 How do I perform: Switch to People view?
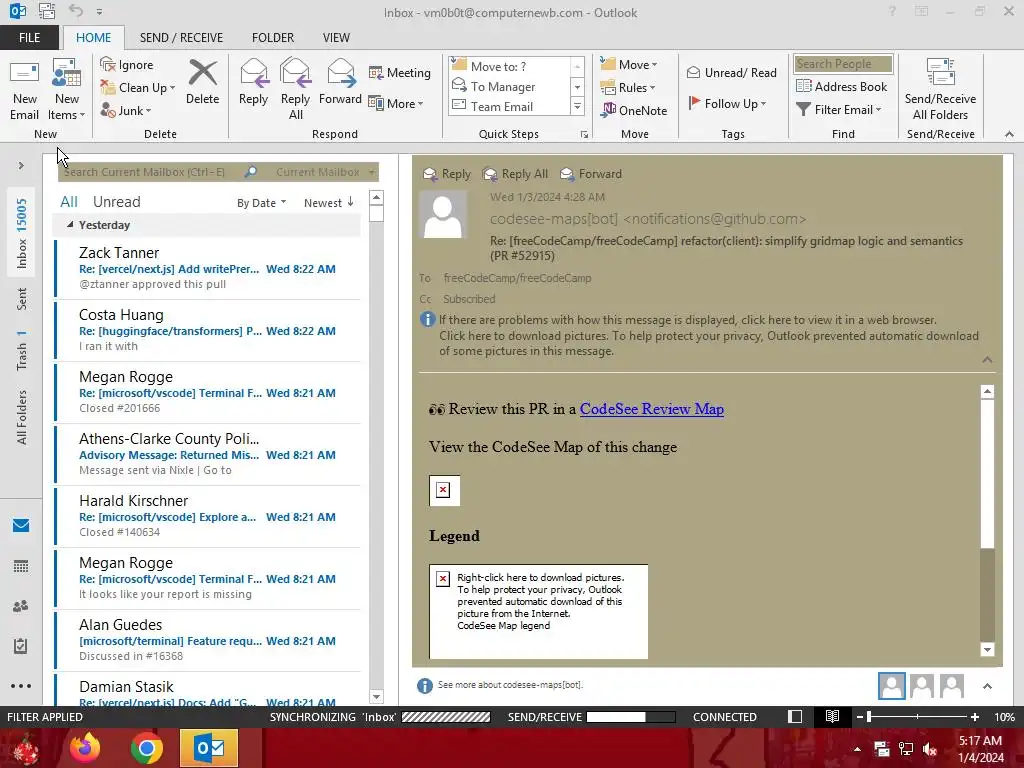coord(21,606)
